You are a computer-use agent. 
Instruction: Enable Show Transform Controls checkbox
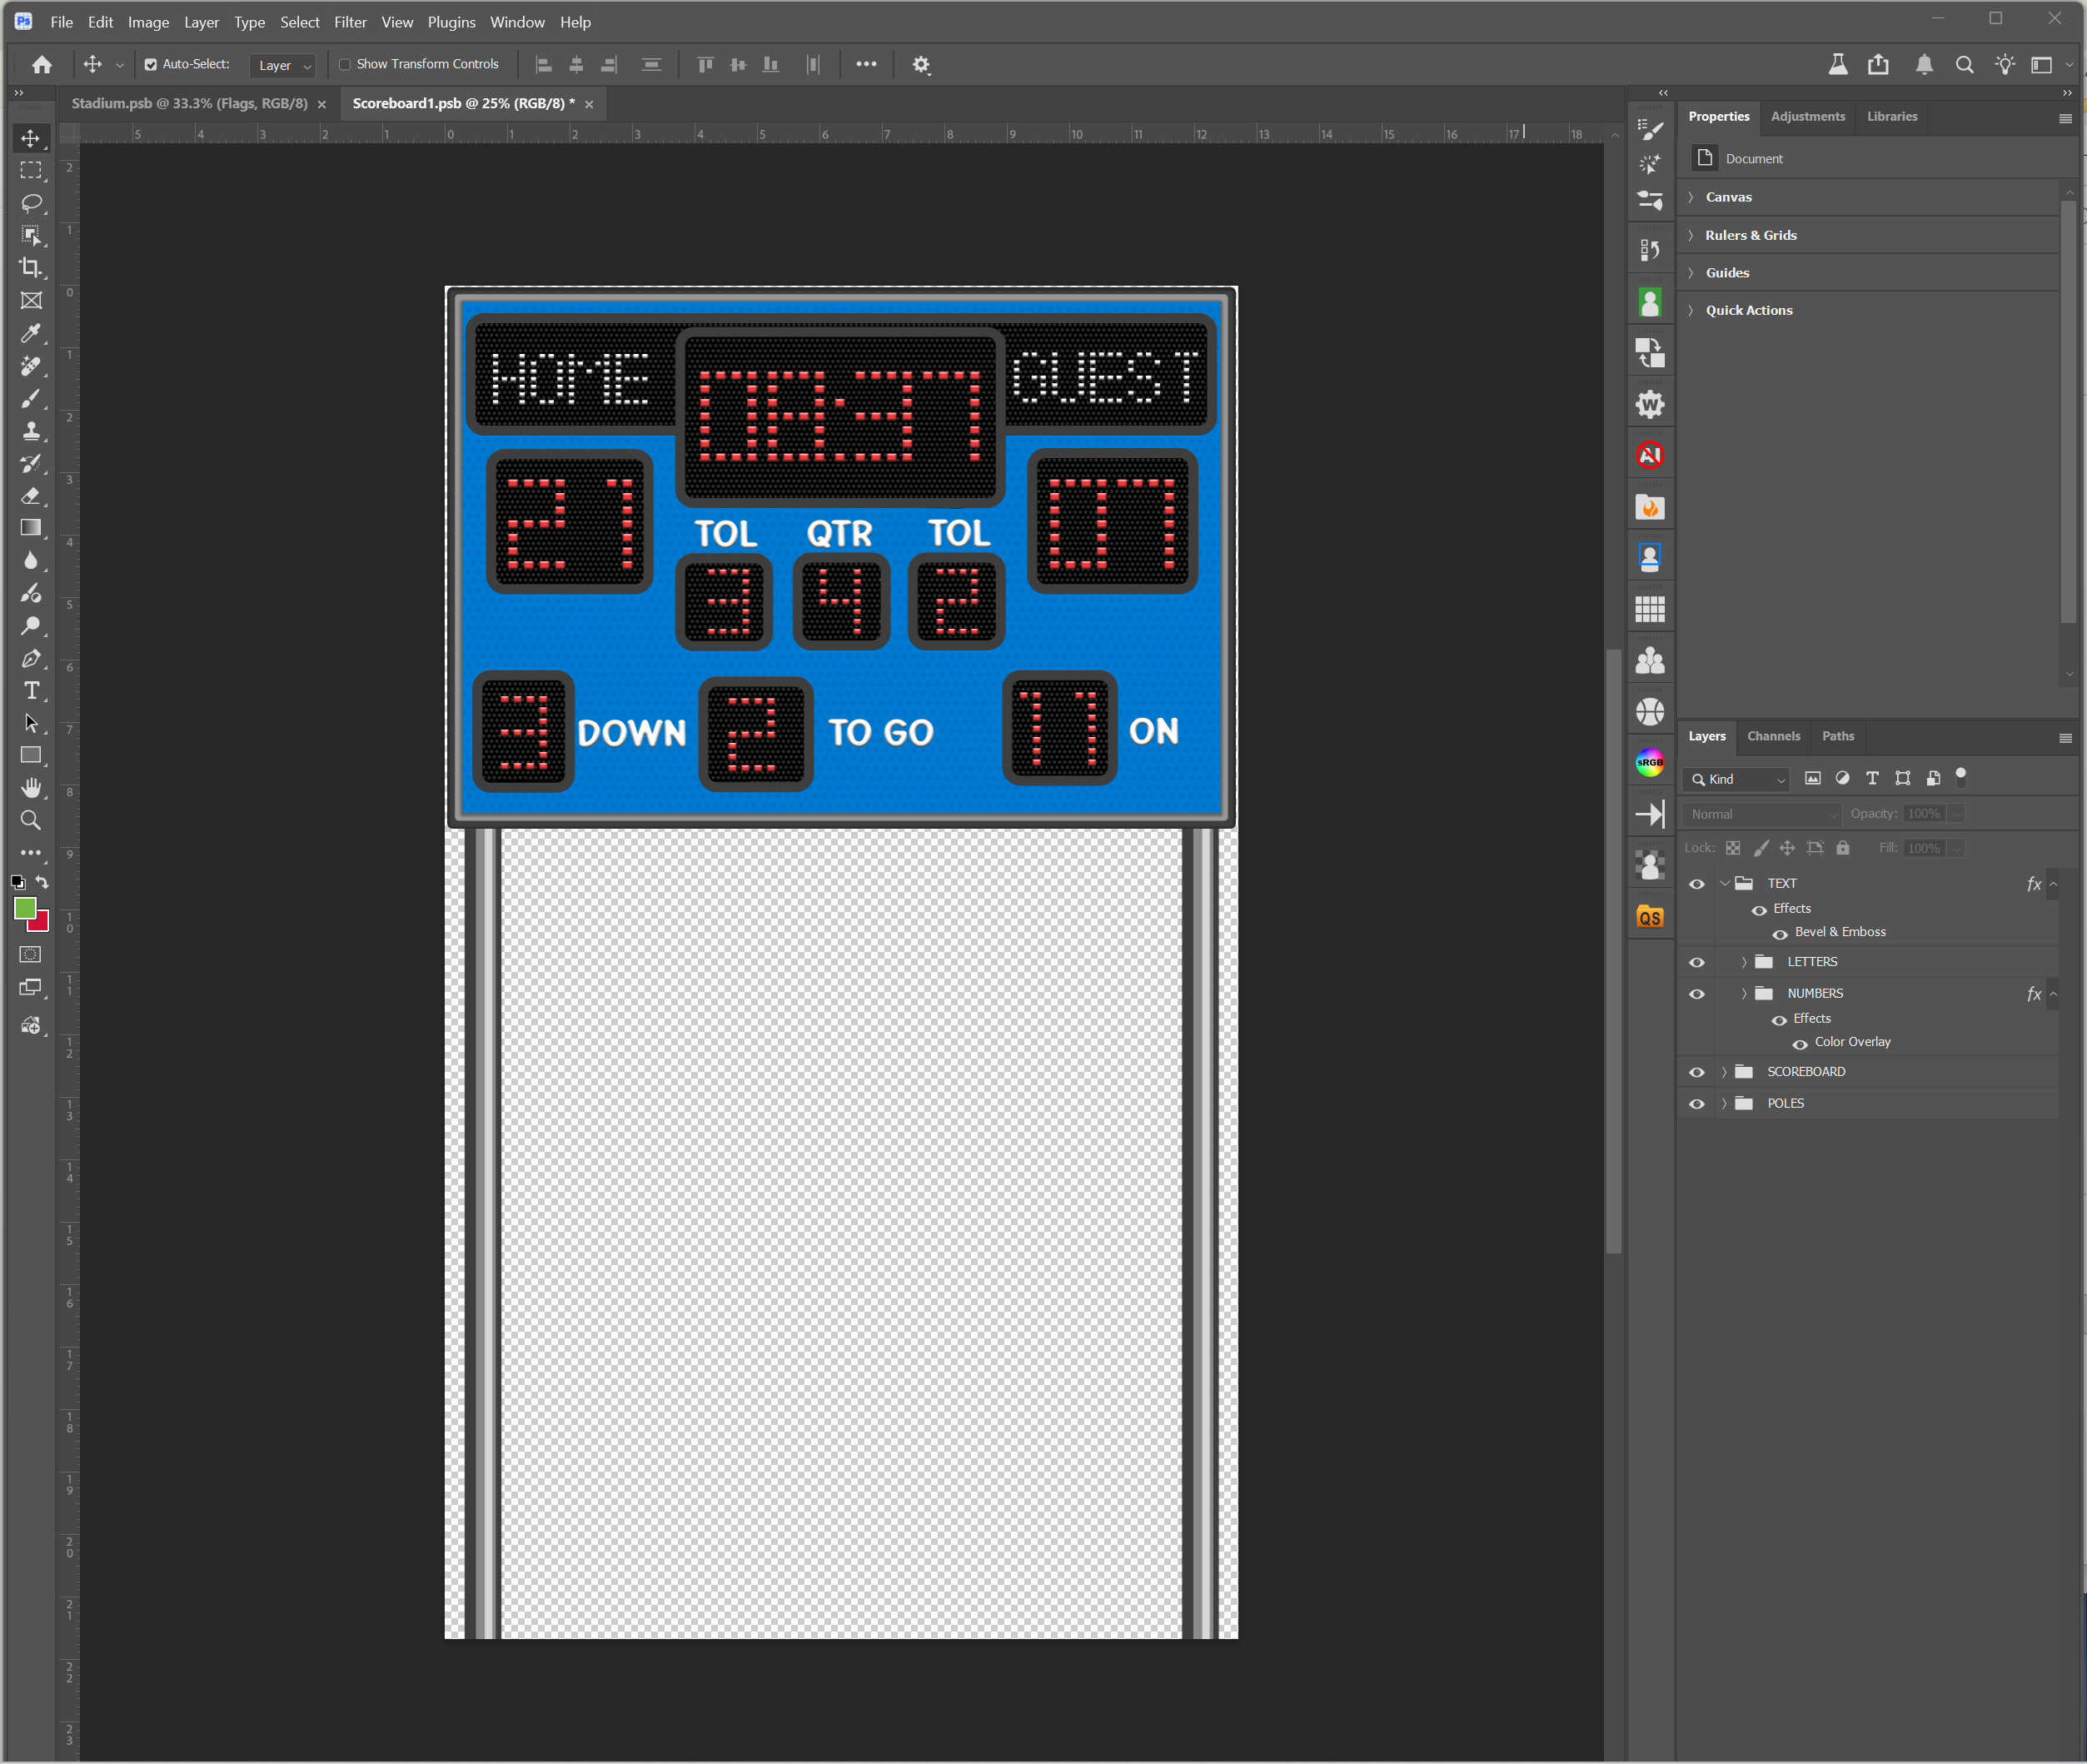pyautogui.click(x=345, y=65)
